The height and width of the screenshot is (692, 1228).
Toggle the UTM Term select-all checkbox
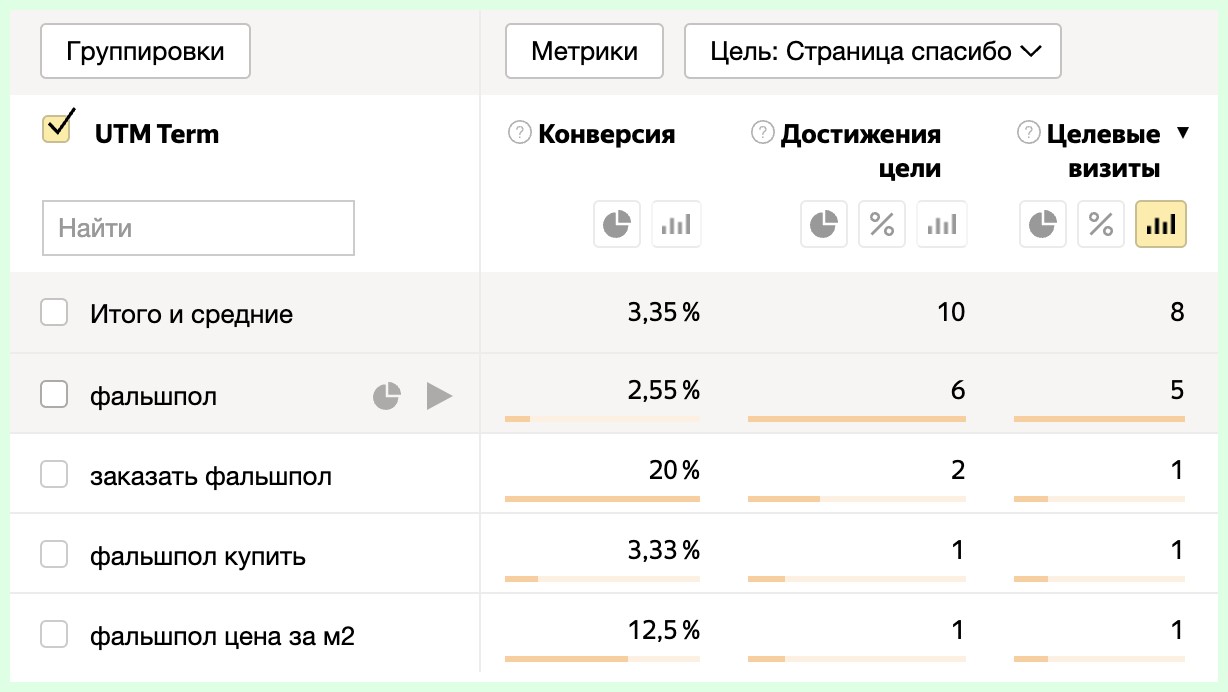point(56,129)
